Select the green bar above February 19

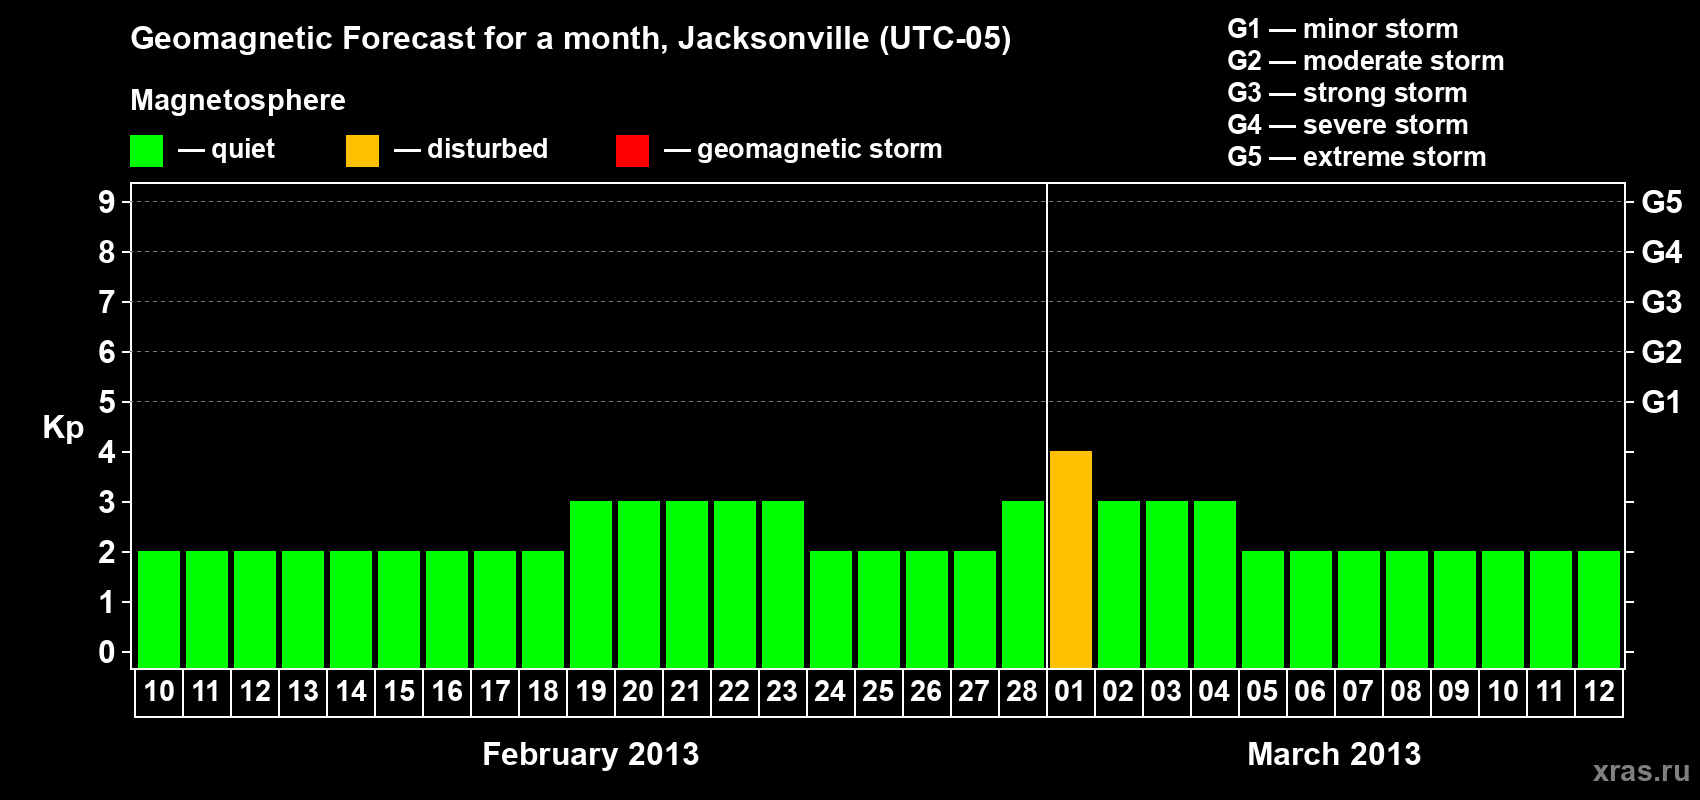pyautogui.click(x=591, y=584)
